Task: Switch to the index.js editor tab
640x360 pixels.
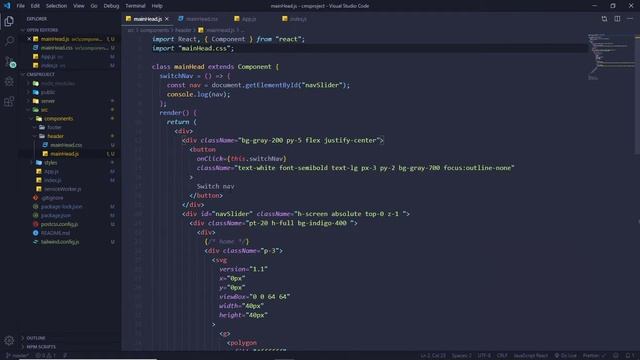Action: coord(298,19)
